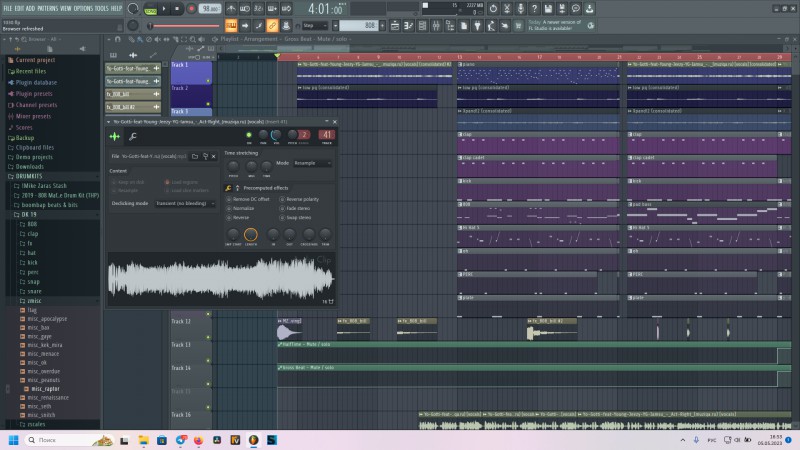Open the Mixer view icon
The height and width of the screenshot is (450, 800).
pos(436,26)
